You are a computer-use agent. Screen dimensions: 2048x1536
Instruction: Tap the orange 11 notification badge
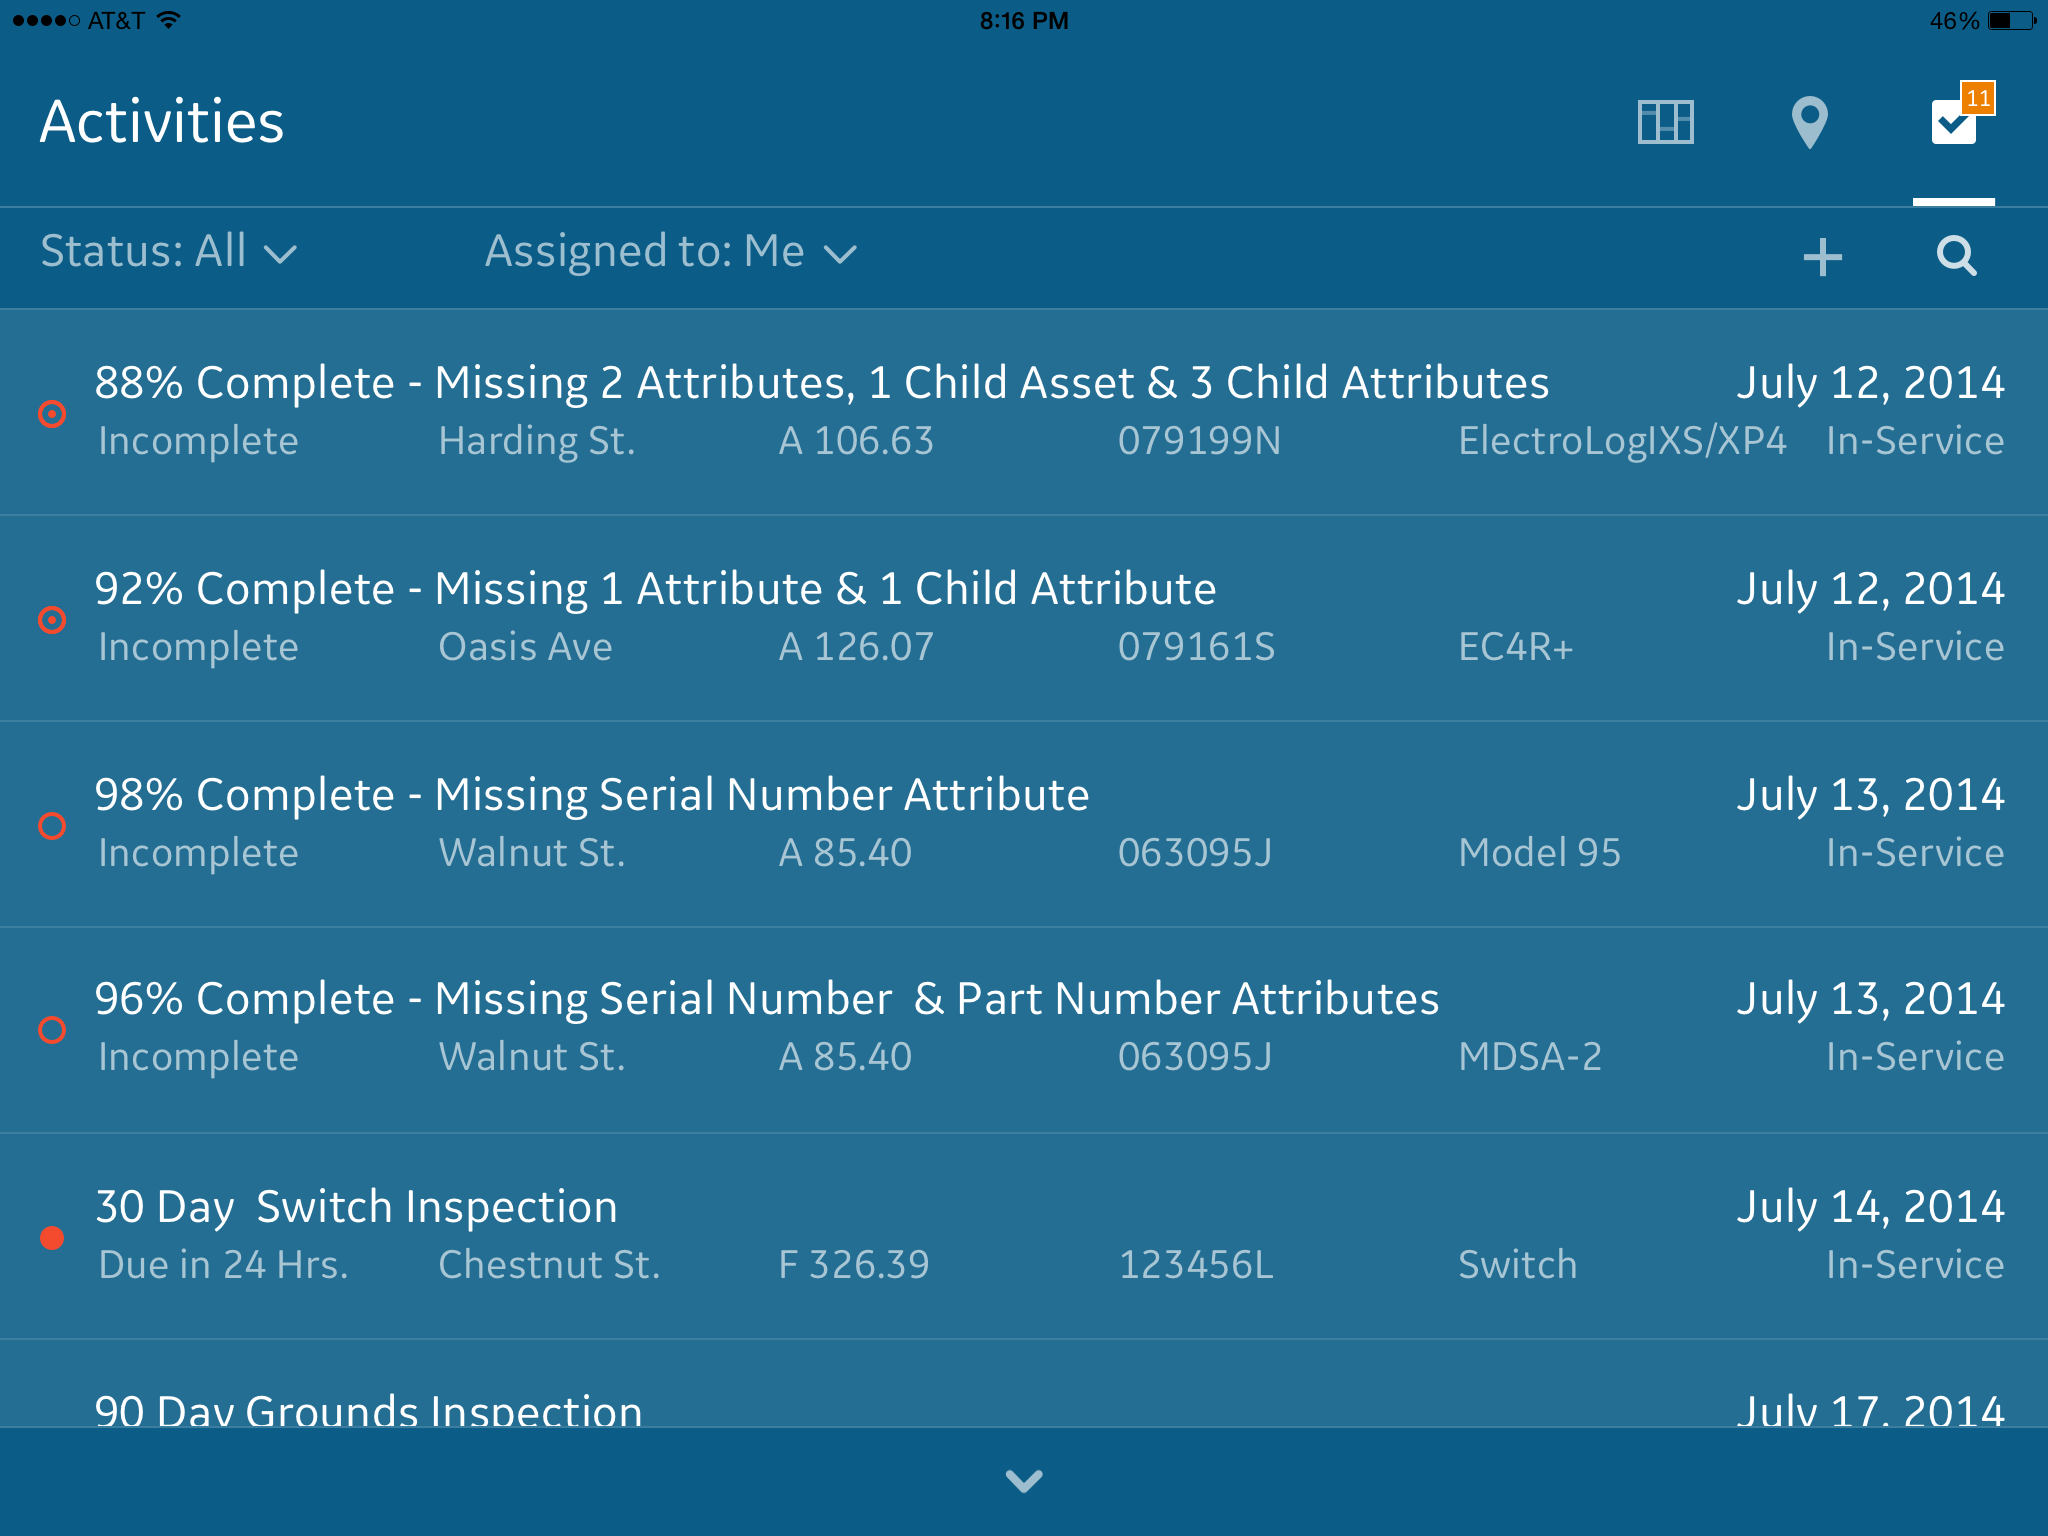[1978, 98]
